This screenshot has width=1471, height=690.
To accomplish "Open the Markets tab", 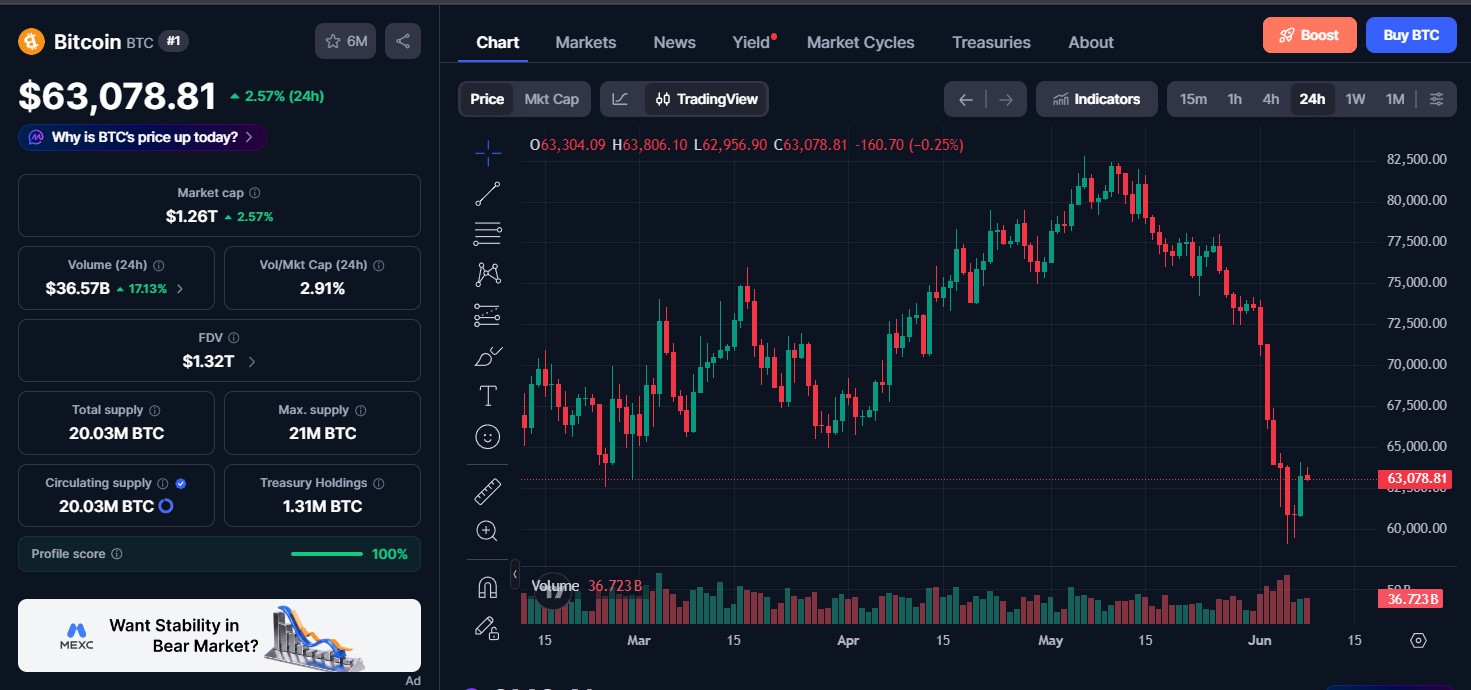I will [586, 42].
